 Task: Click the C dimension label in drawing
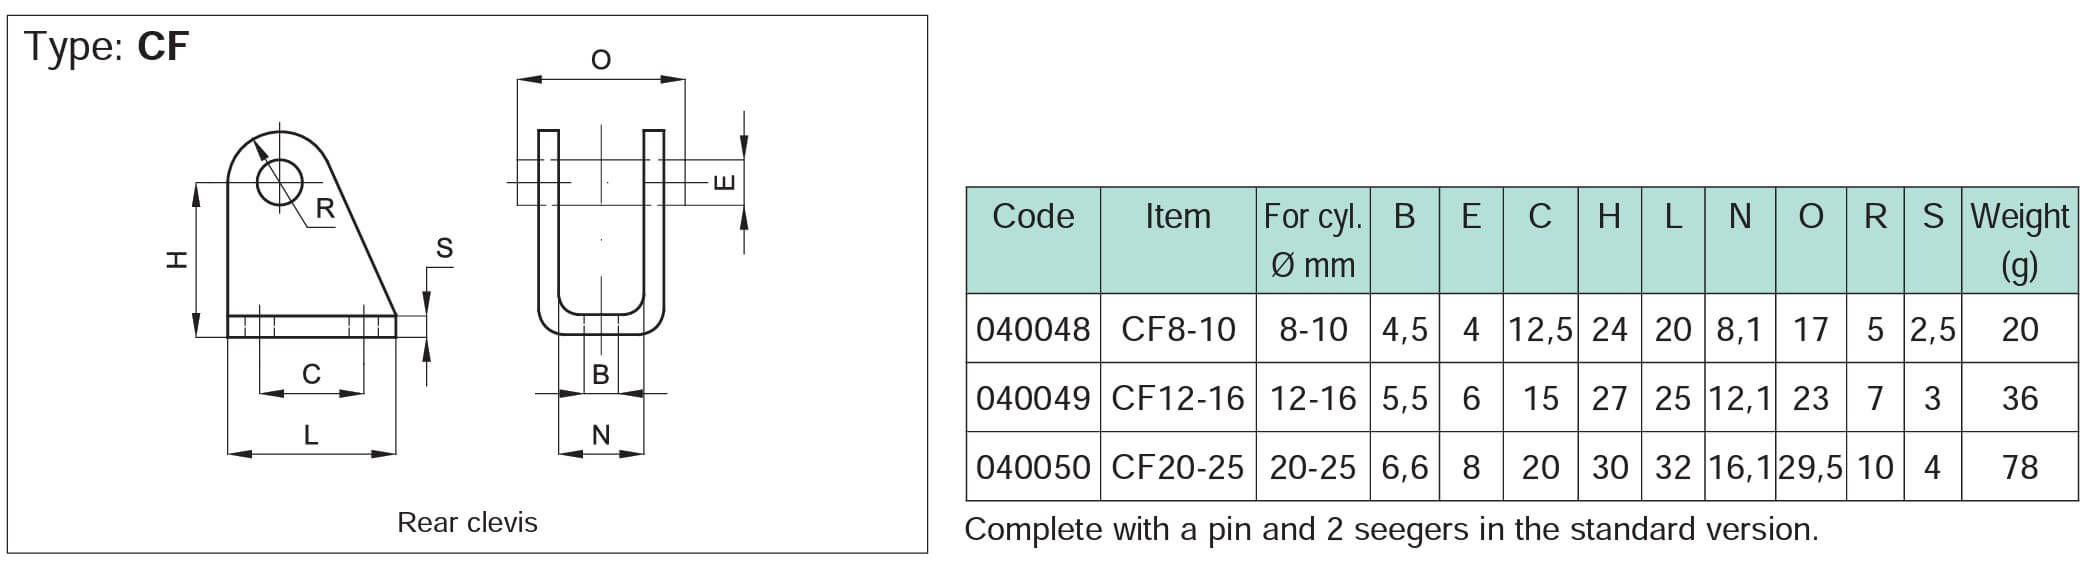(311, 374)
